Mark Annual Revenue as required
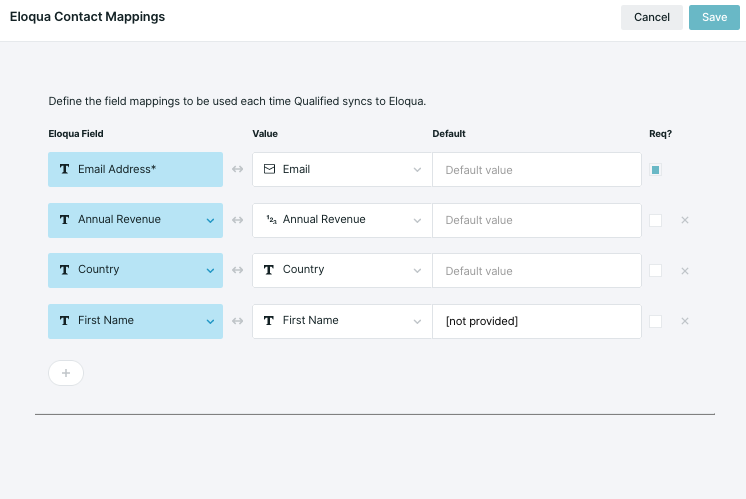 click(x=655, y=220)
